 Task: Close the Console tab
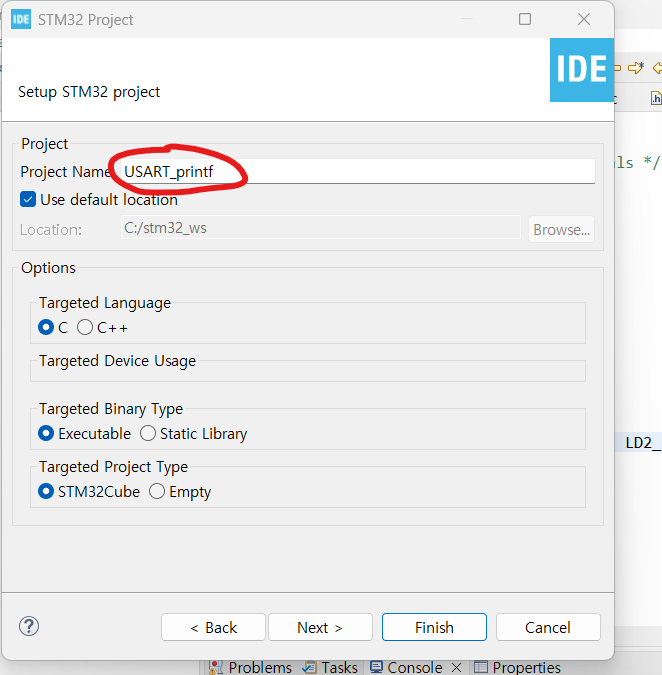click(457, 668)
